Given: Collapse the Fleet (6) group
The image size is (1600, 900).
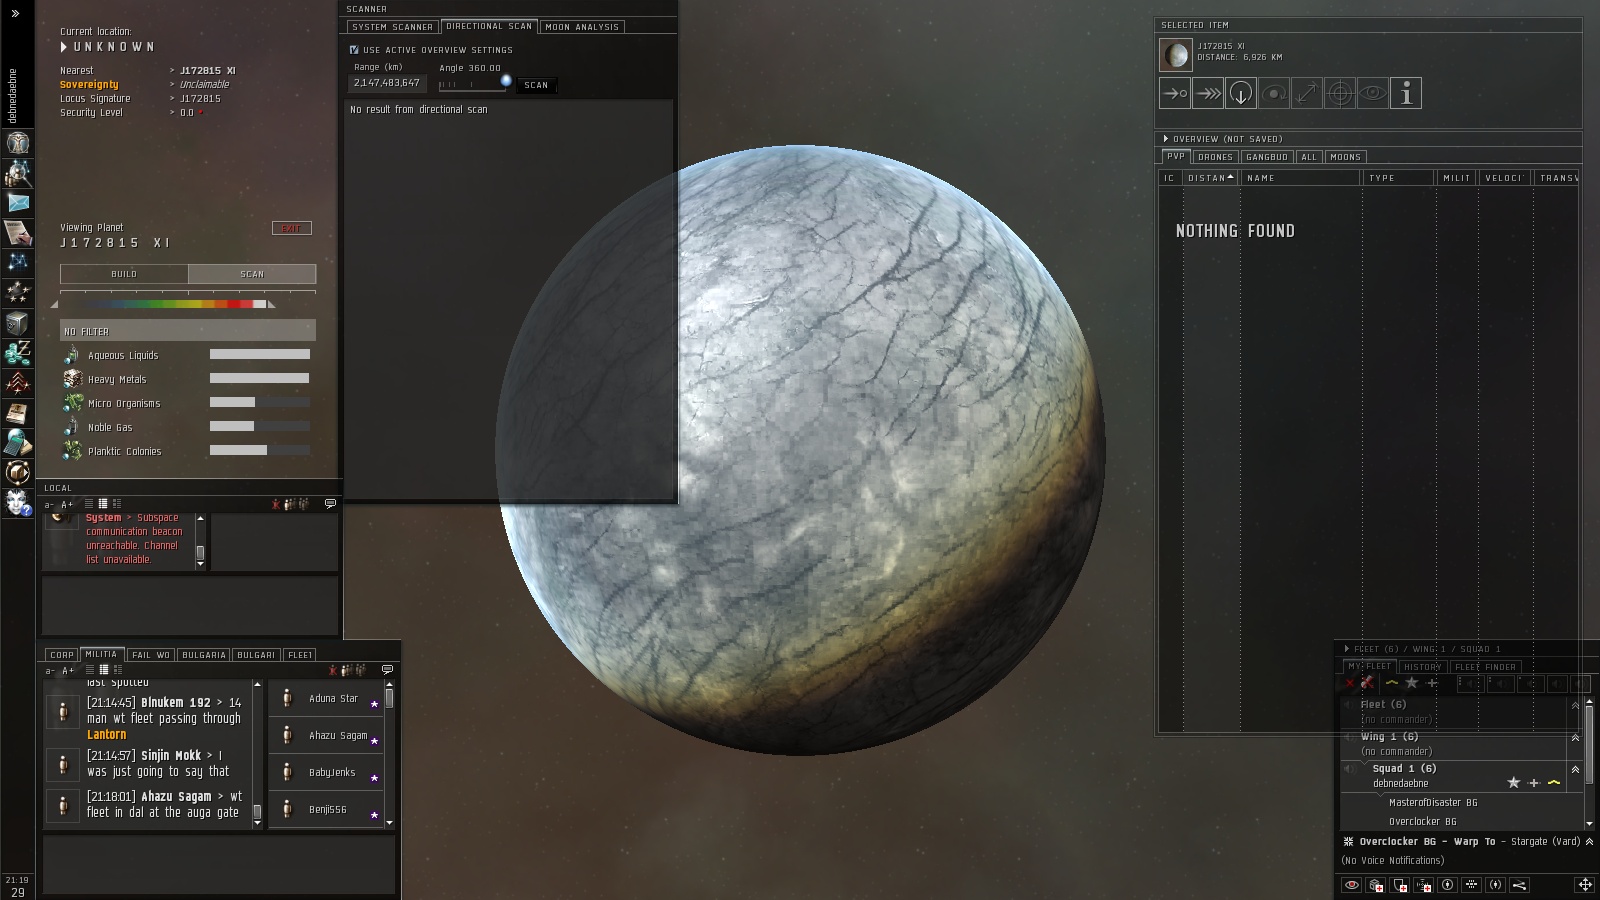Looking at the screenshot, I should [x=1575, y=705].
